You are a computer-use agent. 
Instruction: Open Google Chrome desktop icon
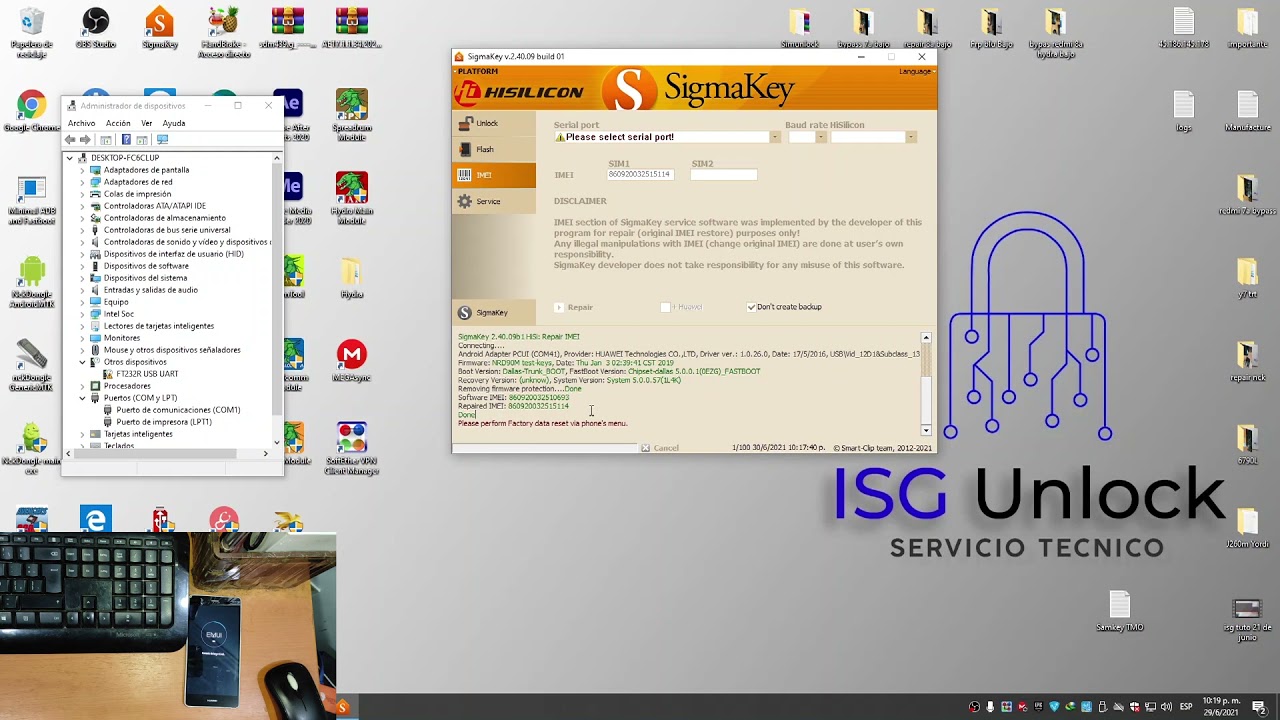point(31,112)
